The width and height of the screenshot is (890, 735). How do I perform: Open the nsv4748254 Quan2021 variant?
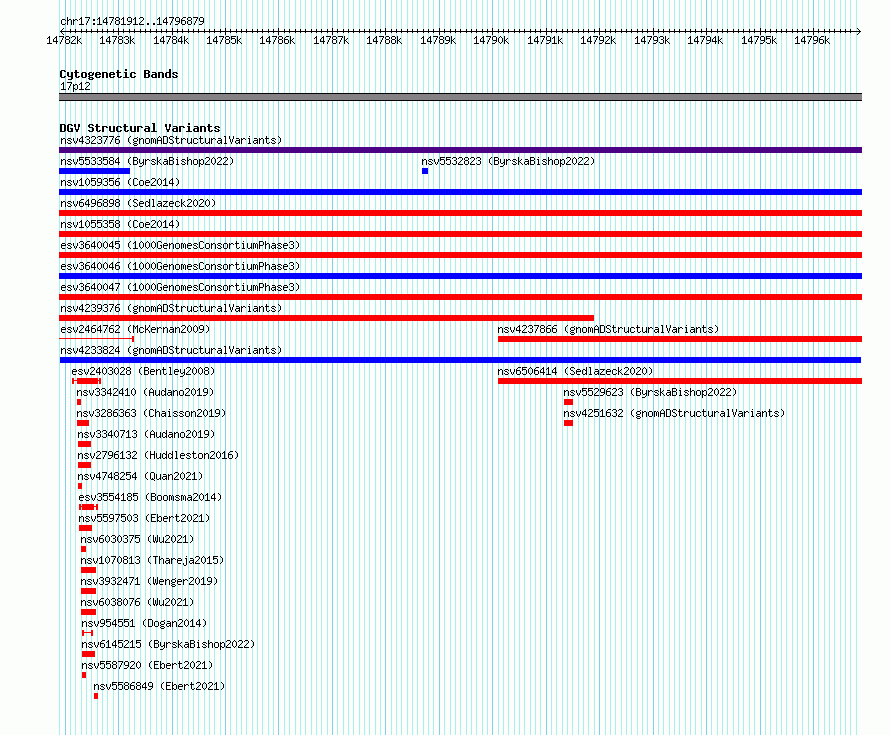pos(140,476)
